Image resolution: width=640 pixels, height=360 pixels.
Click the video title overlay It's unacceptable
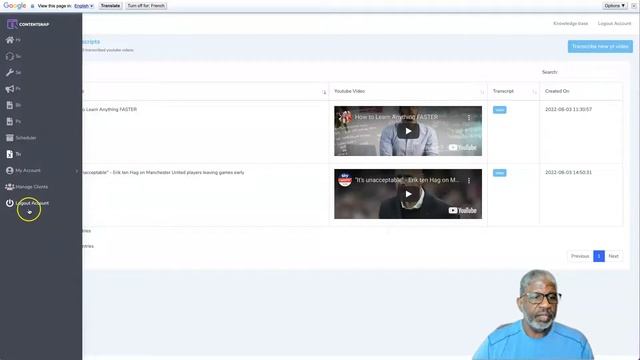(407, 180)
